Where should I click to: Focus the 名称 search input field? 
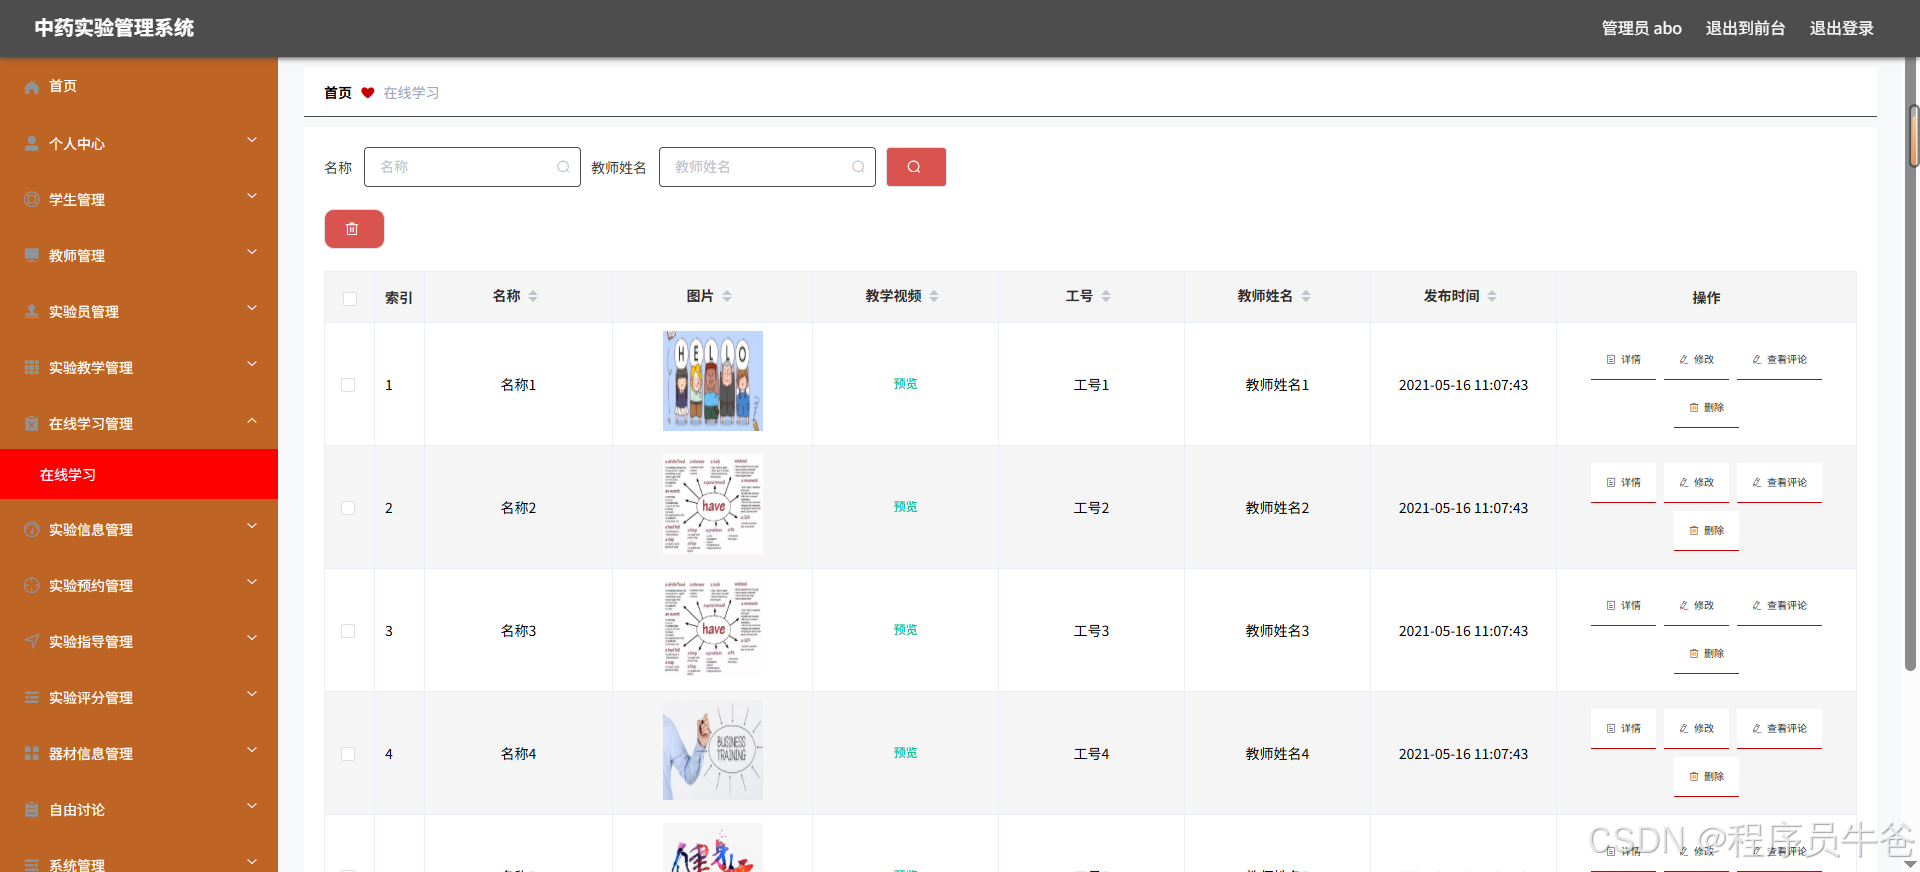click(472, 167)
